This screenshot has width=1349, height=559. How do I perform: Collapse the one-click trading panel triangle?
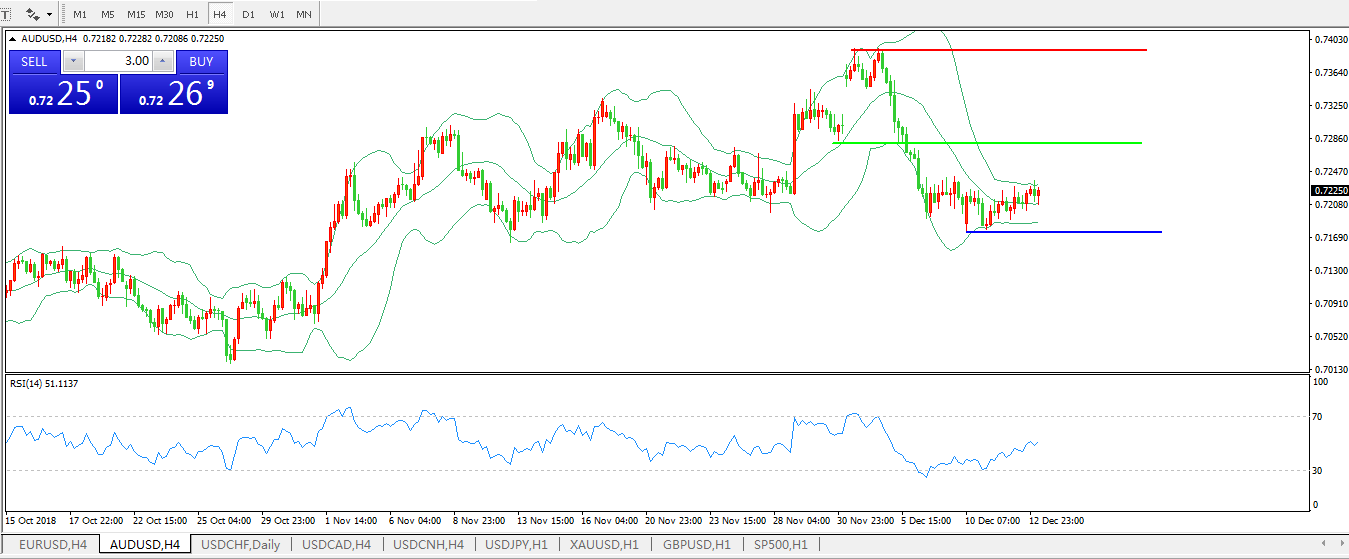[13, 38]
